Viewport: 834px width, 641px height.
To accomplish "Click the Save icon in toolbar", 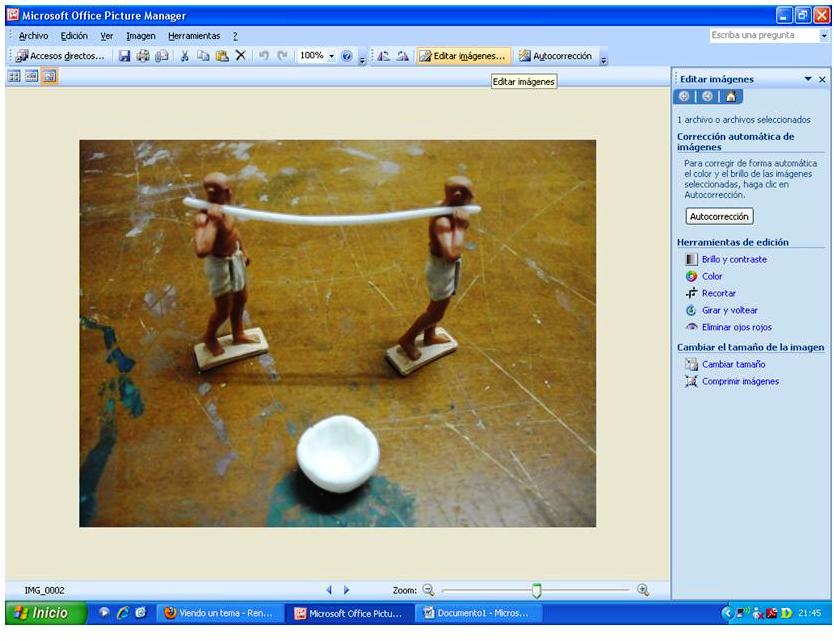I will click(125, 56).
